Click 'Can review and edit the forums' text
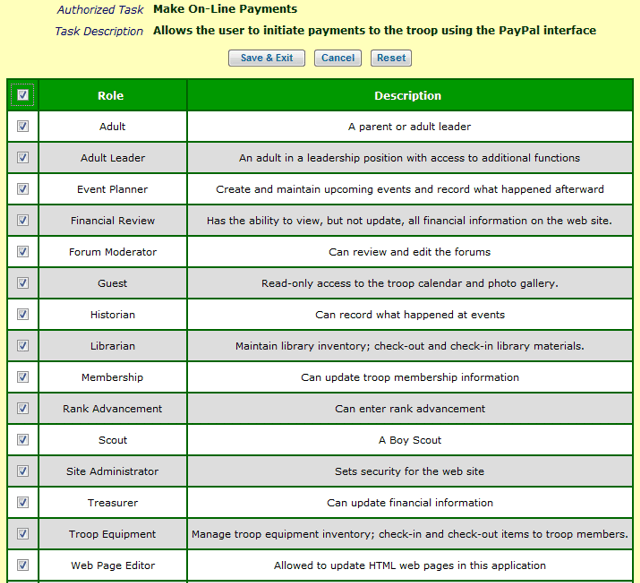 pyautogui.click(x=410, y=252)
